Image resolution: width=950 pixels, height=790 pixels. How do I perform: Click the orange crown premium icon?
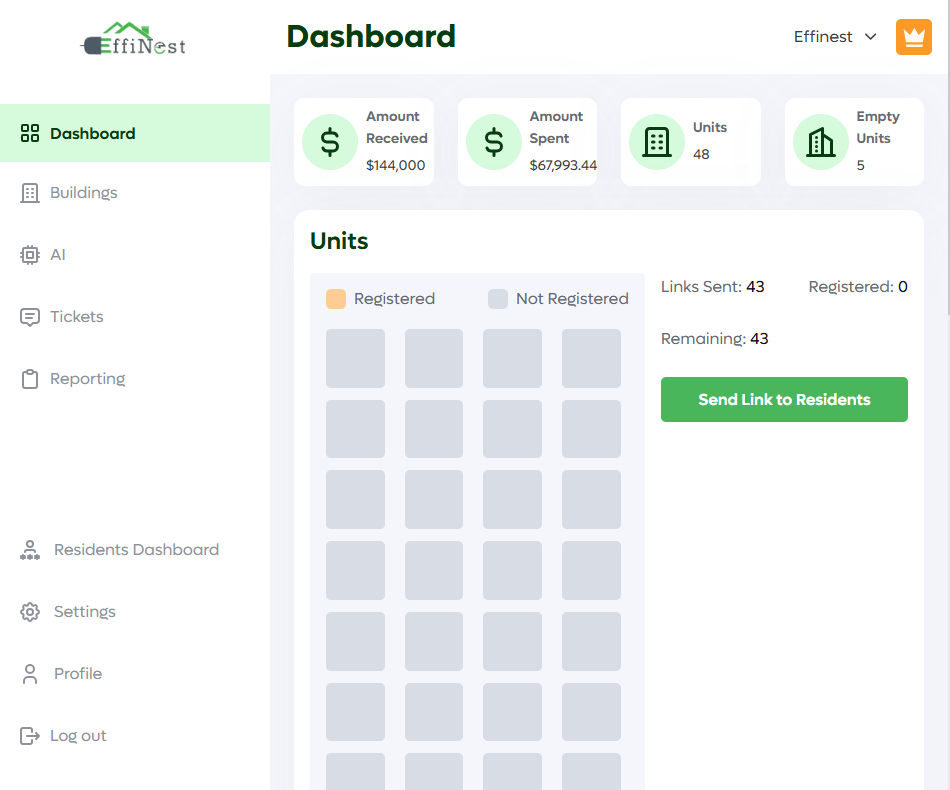click(913, 37)
